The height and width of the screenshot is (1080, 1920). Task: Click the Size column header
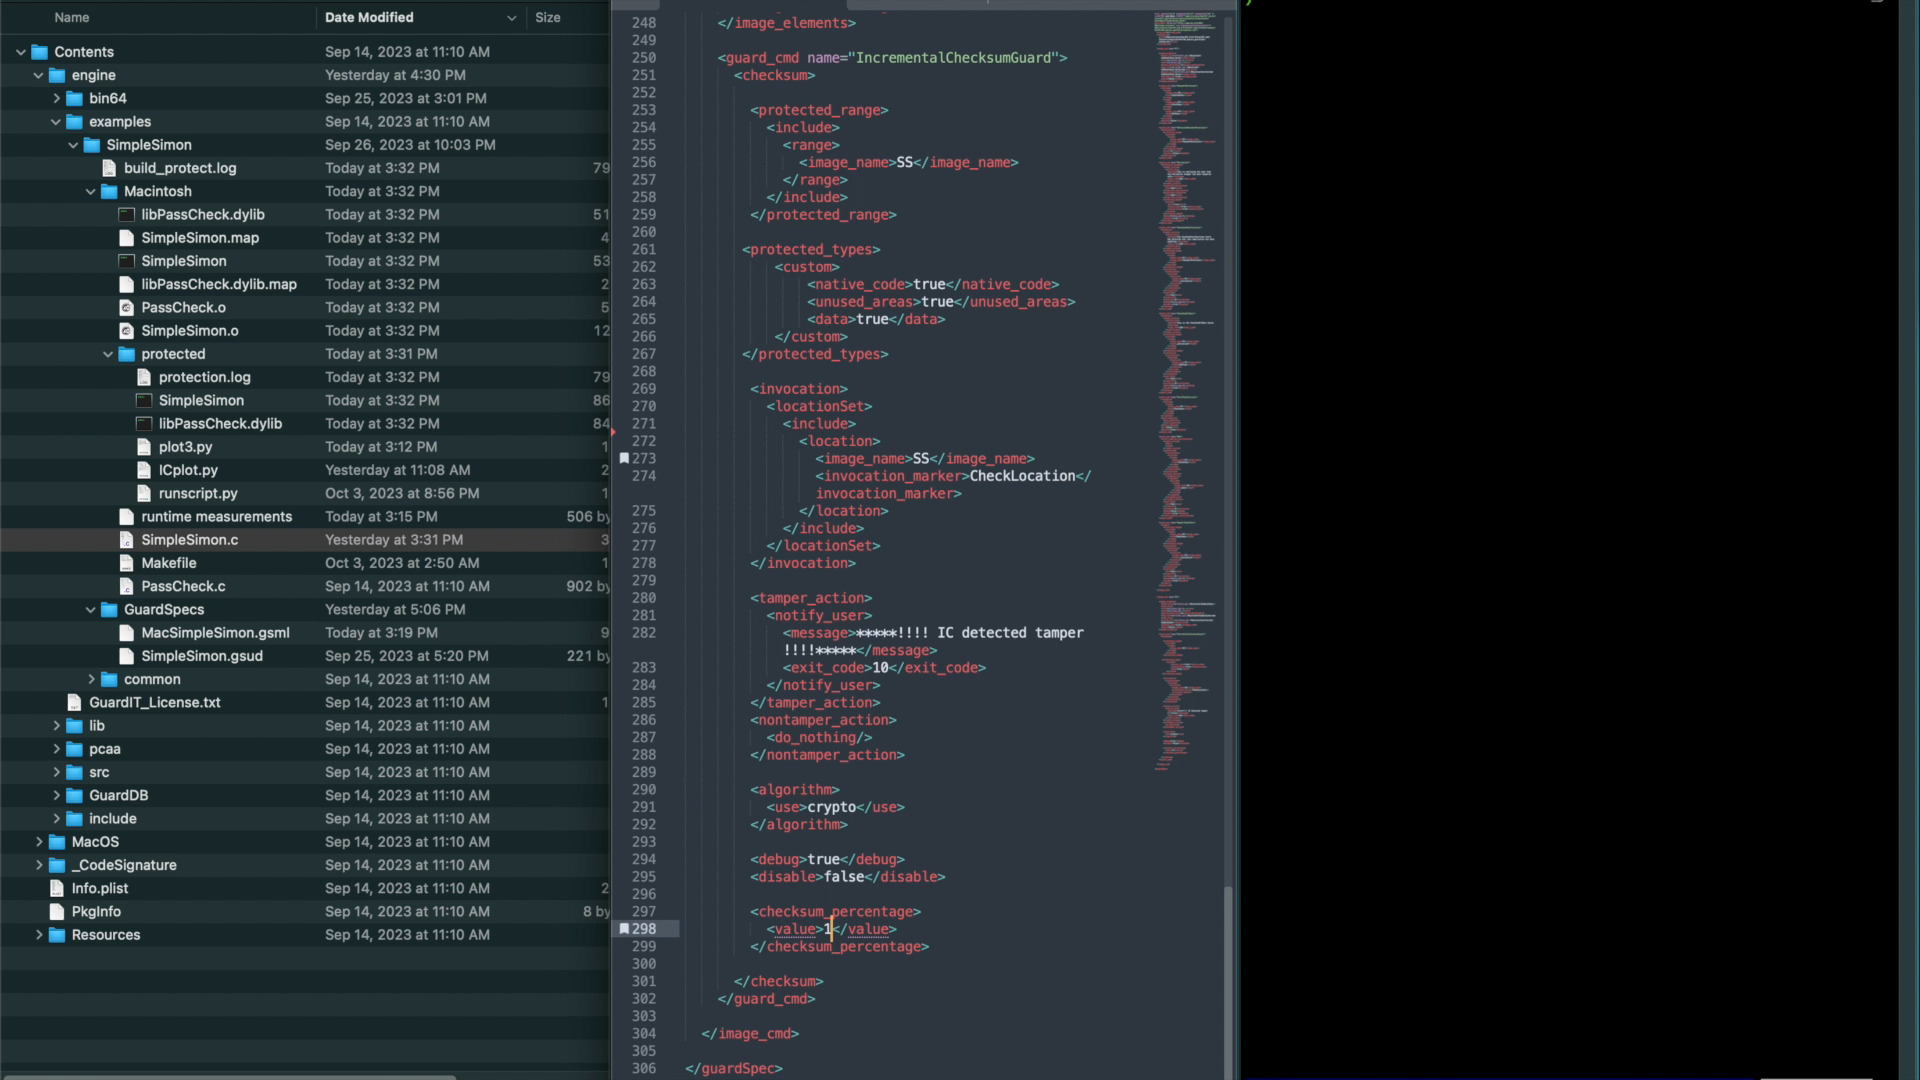coord(548,17)
